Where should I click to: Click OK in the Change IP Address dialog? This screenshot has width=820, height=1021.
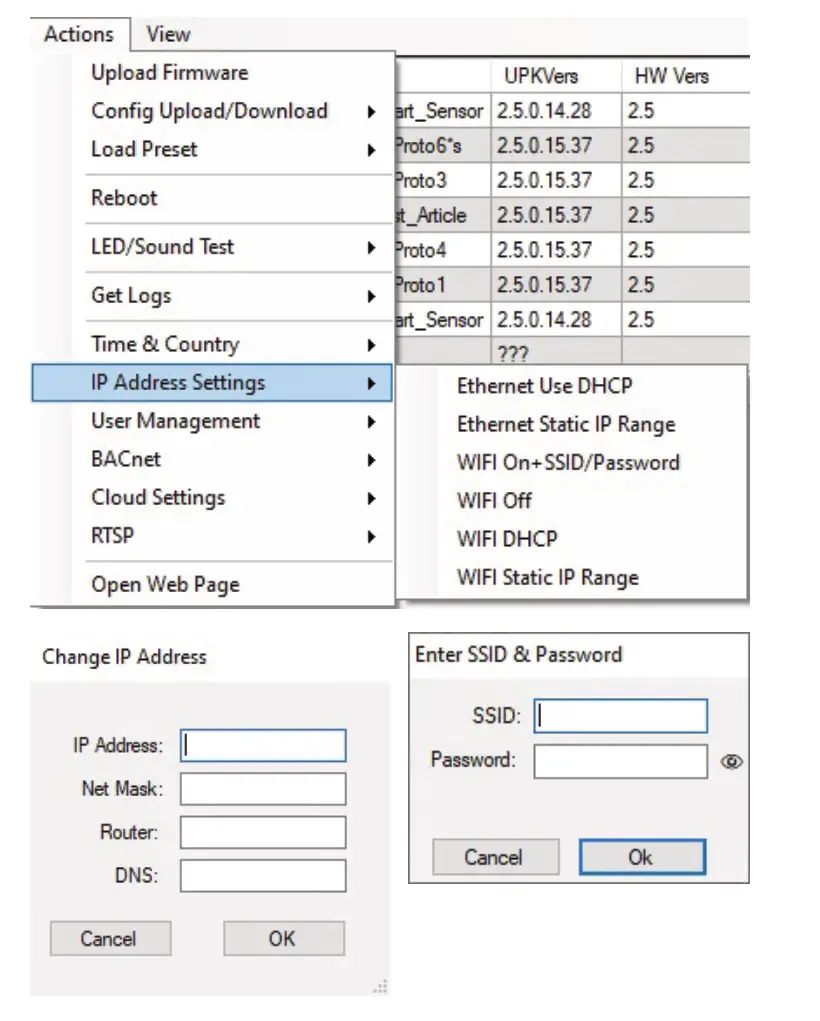(x=283, y=938)
